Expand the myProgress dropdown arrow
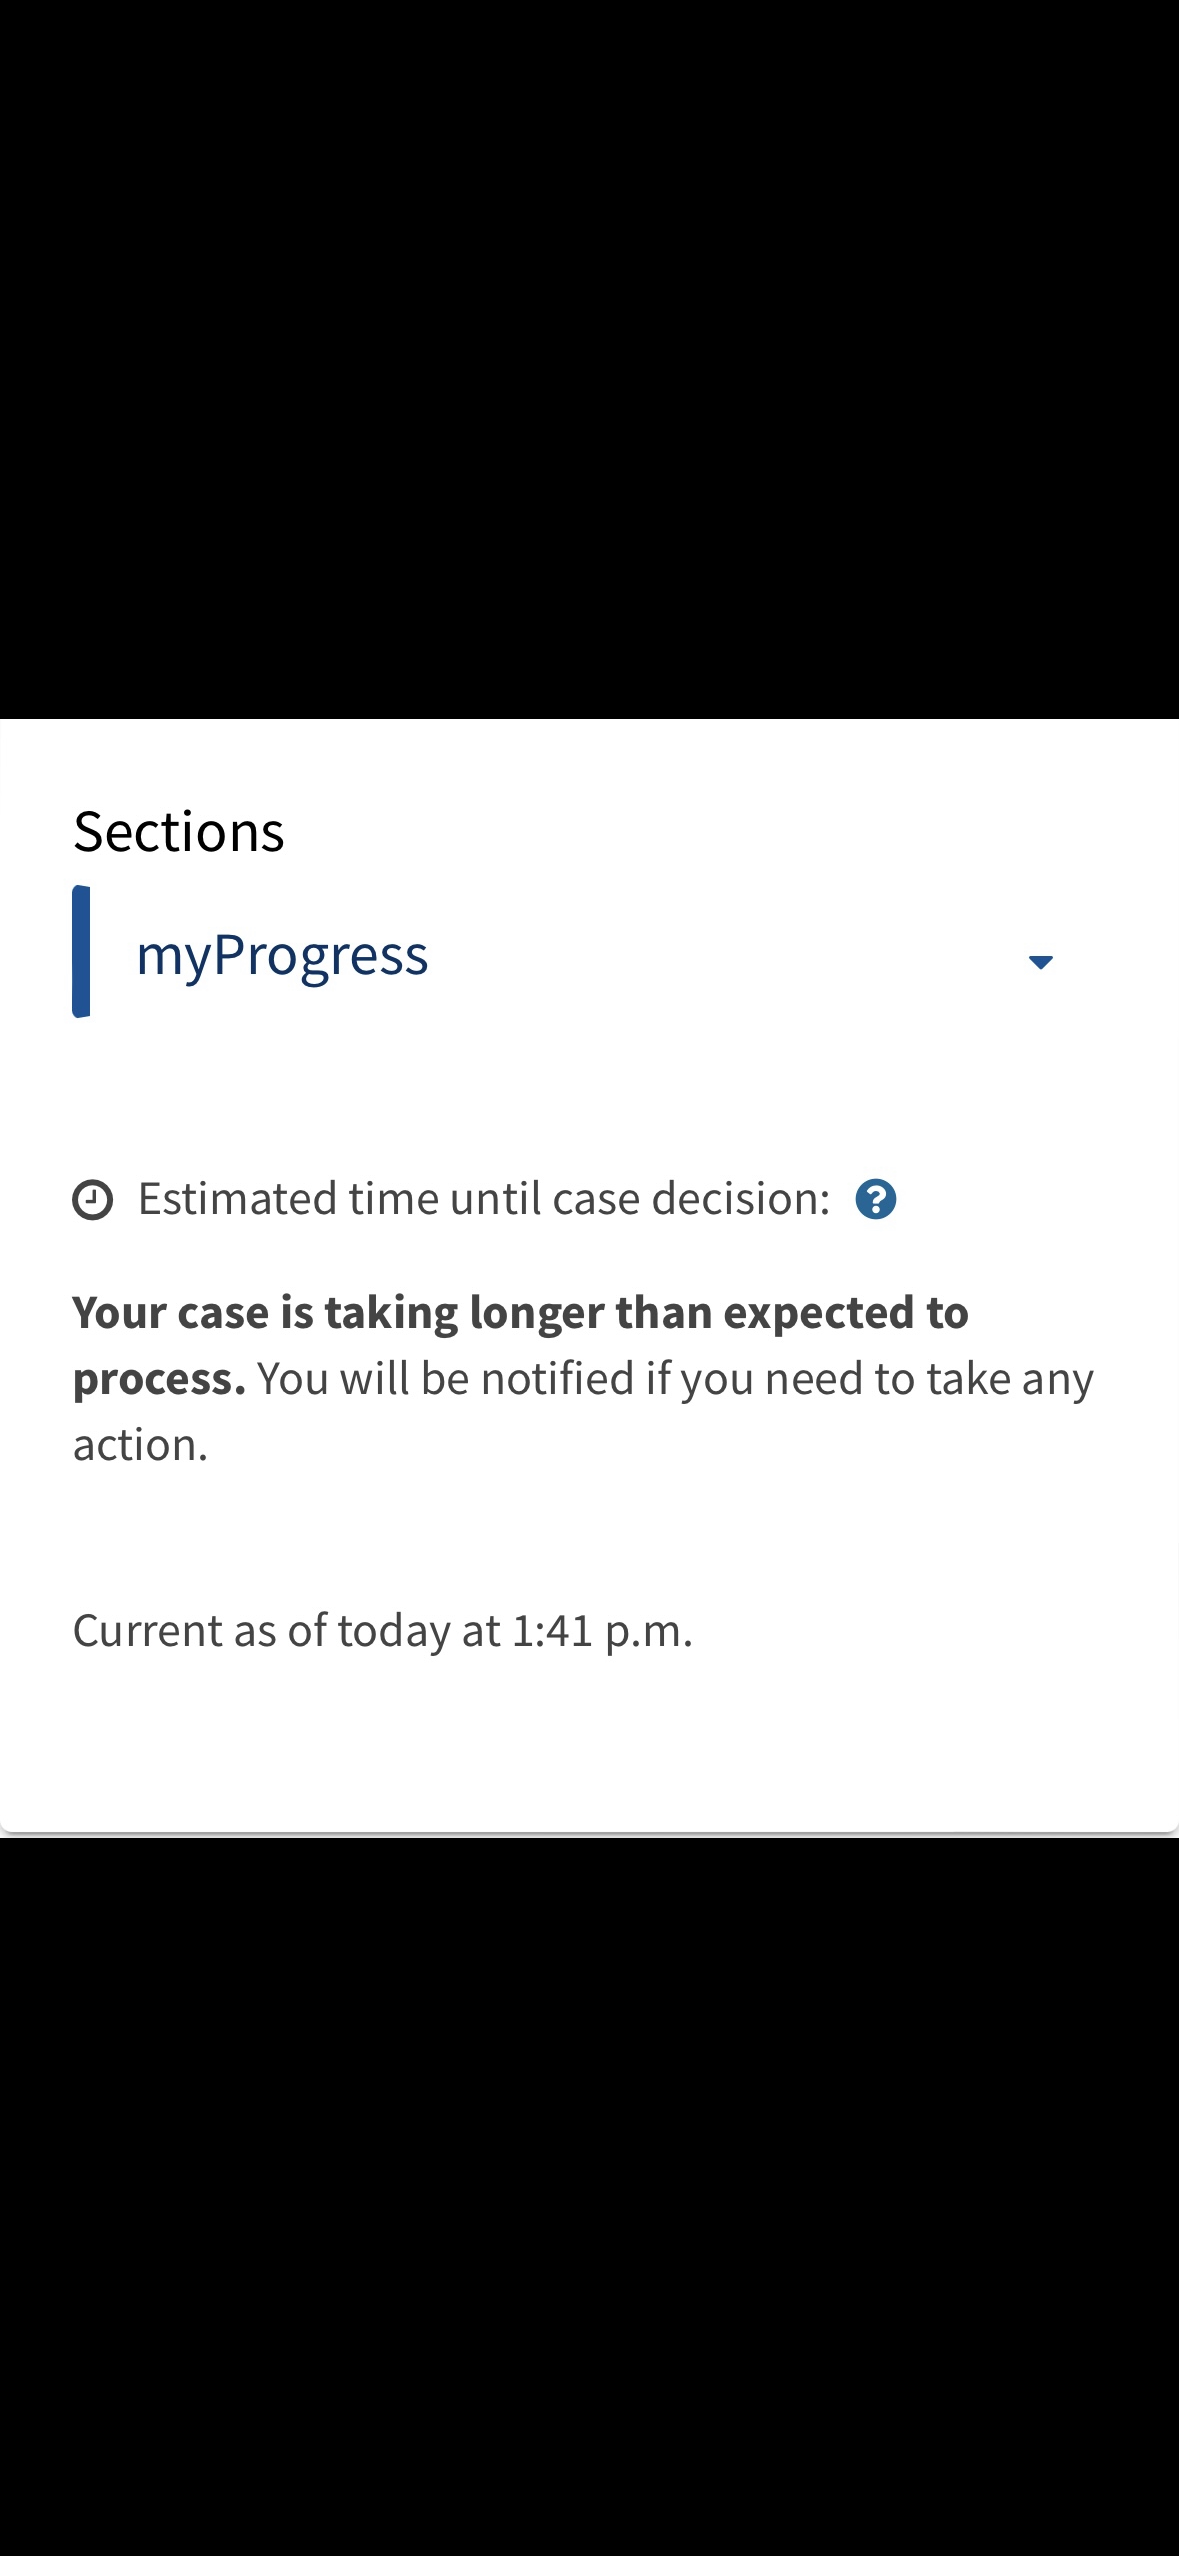 (1040, 962)
